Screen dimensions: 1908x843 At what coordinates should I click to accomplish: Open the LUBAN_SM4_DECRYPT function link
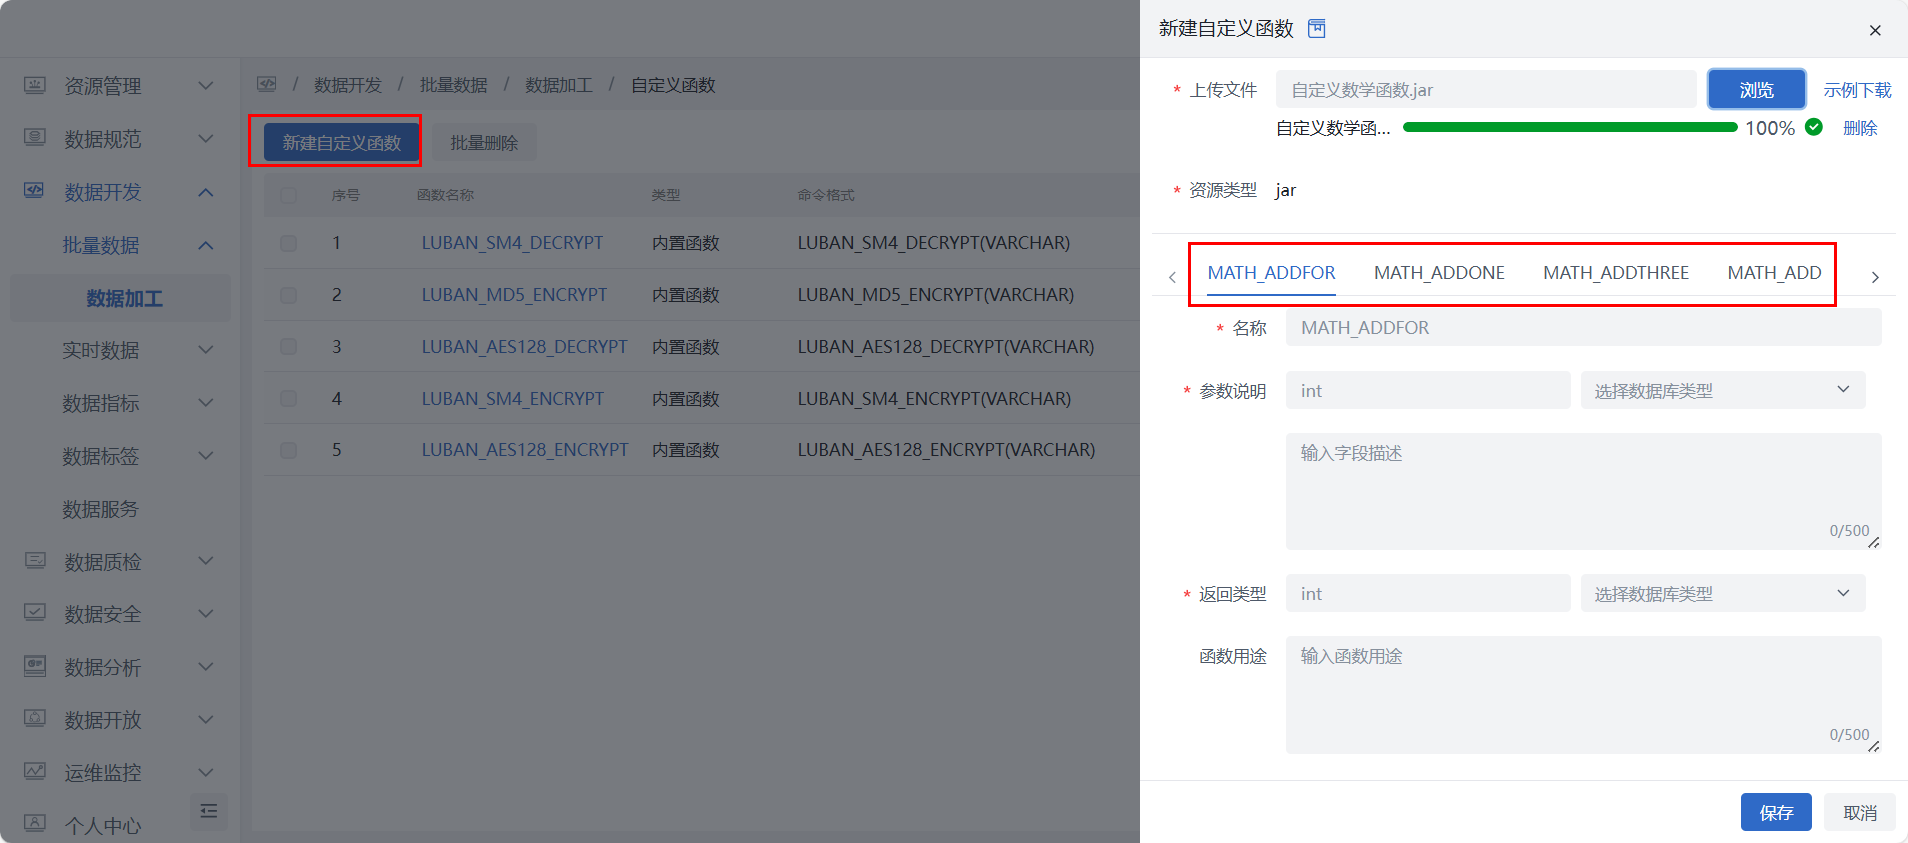coord(512,243)
